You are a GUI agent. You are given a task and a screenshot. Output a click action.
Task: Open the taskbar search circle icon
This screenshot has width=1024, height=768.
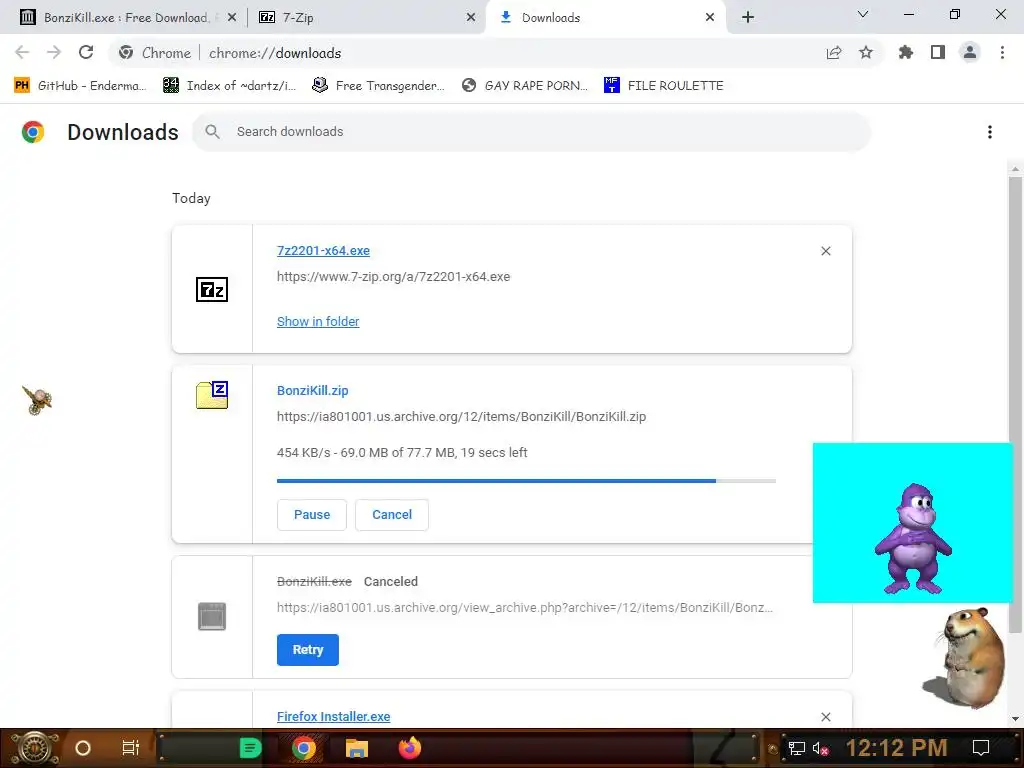click(83, 748)
